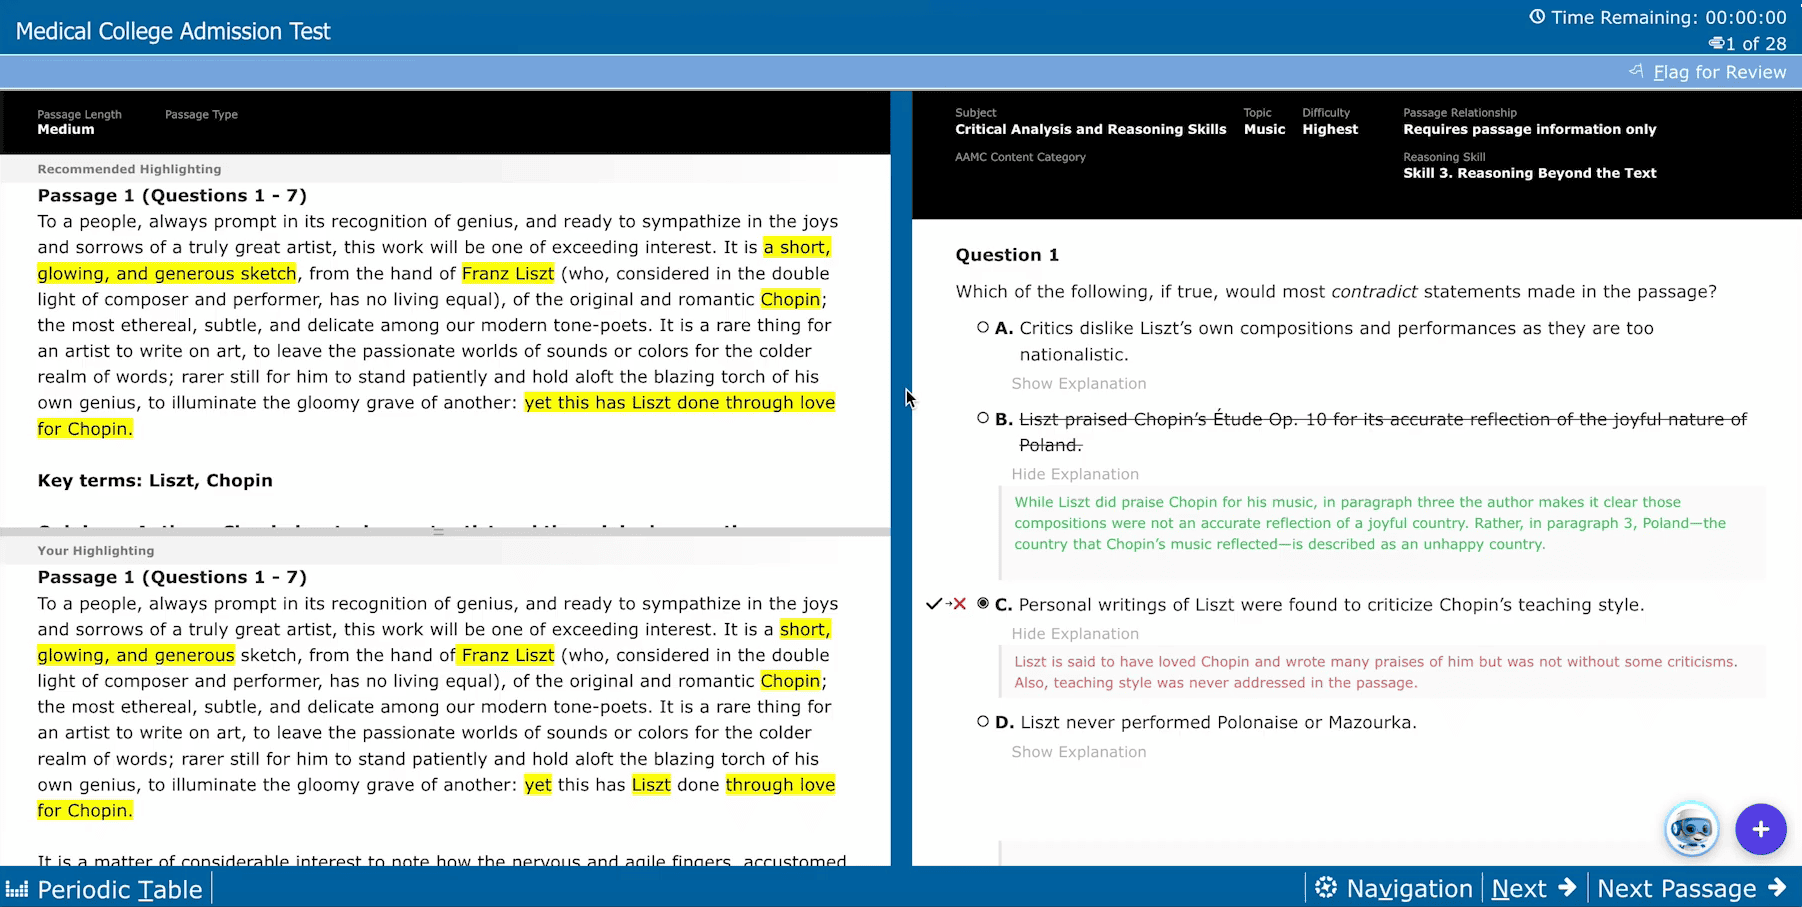
Task: Select Flag for Review
Action: (1716, 71)
